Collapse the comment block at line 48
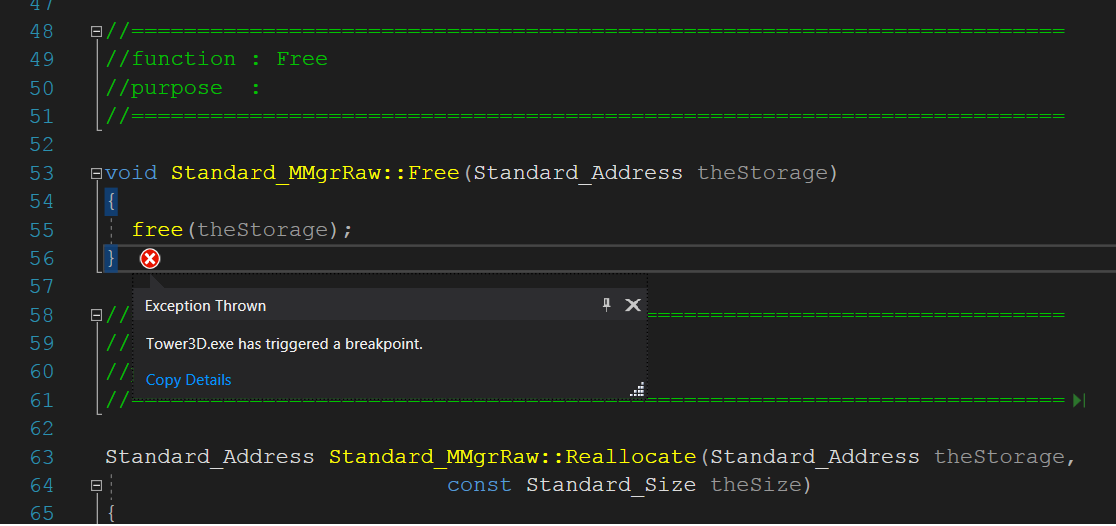The width and height of the screenshot is (1116, 526). tap(96, 31)
